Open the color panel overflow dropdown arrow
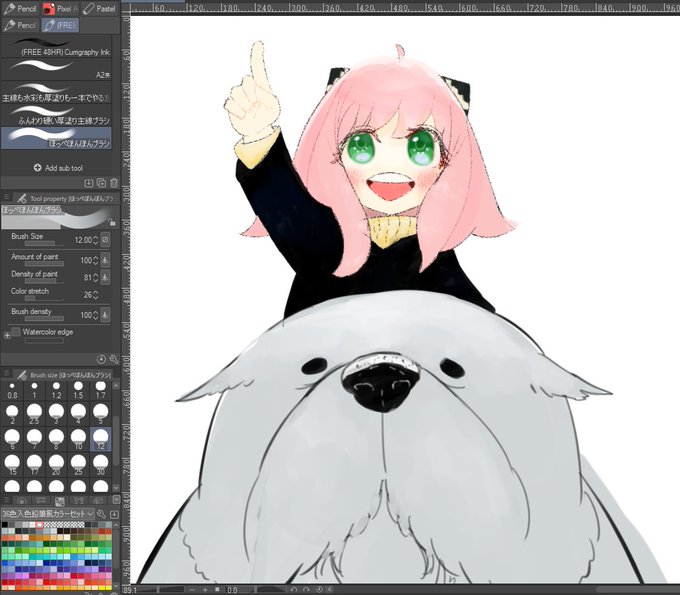The height and width of the screenshot is (595, 680). [116, 500]
